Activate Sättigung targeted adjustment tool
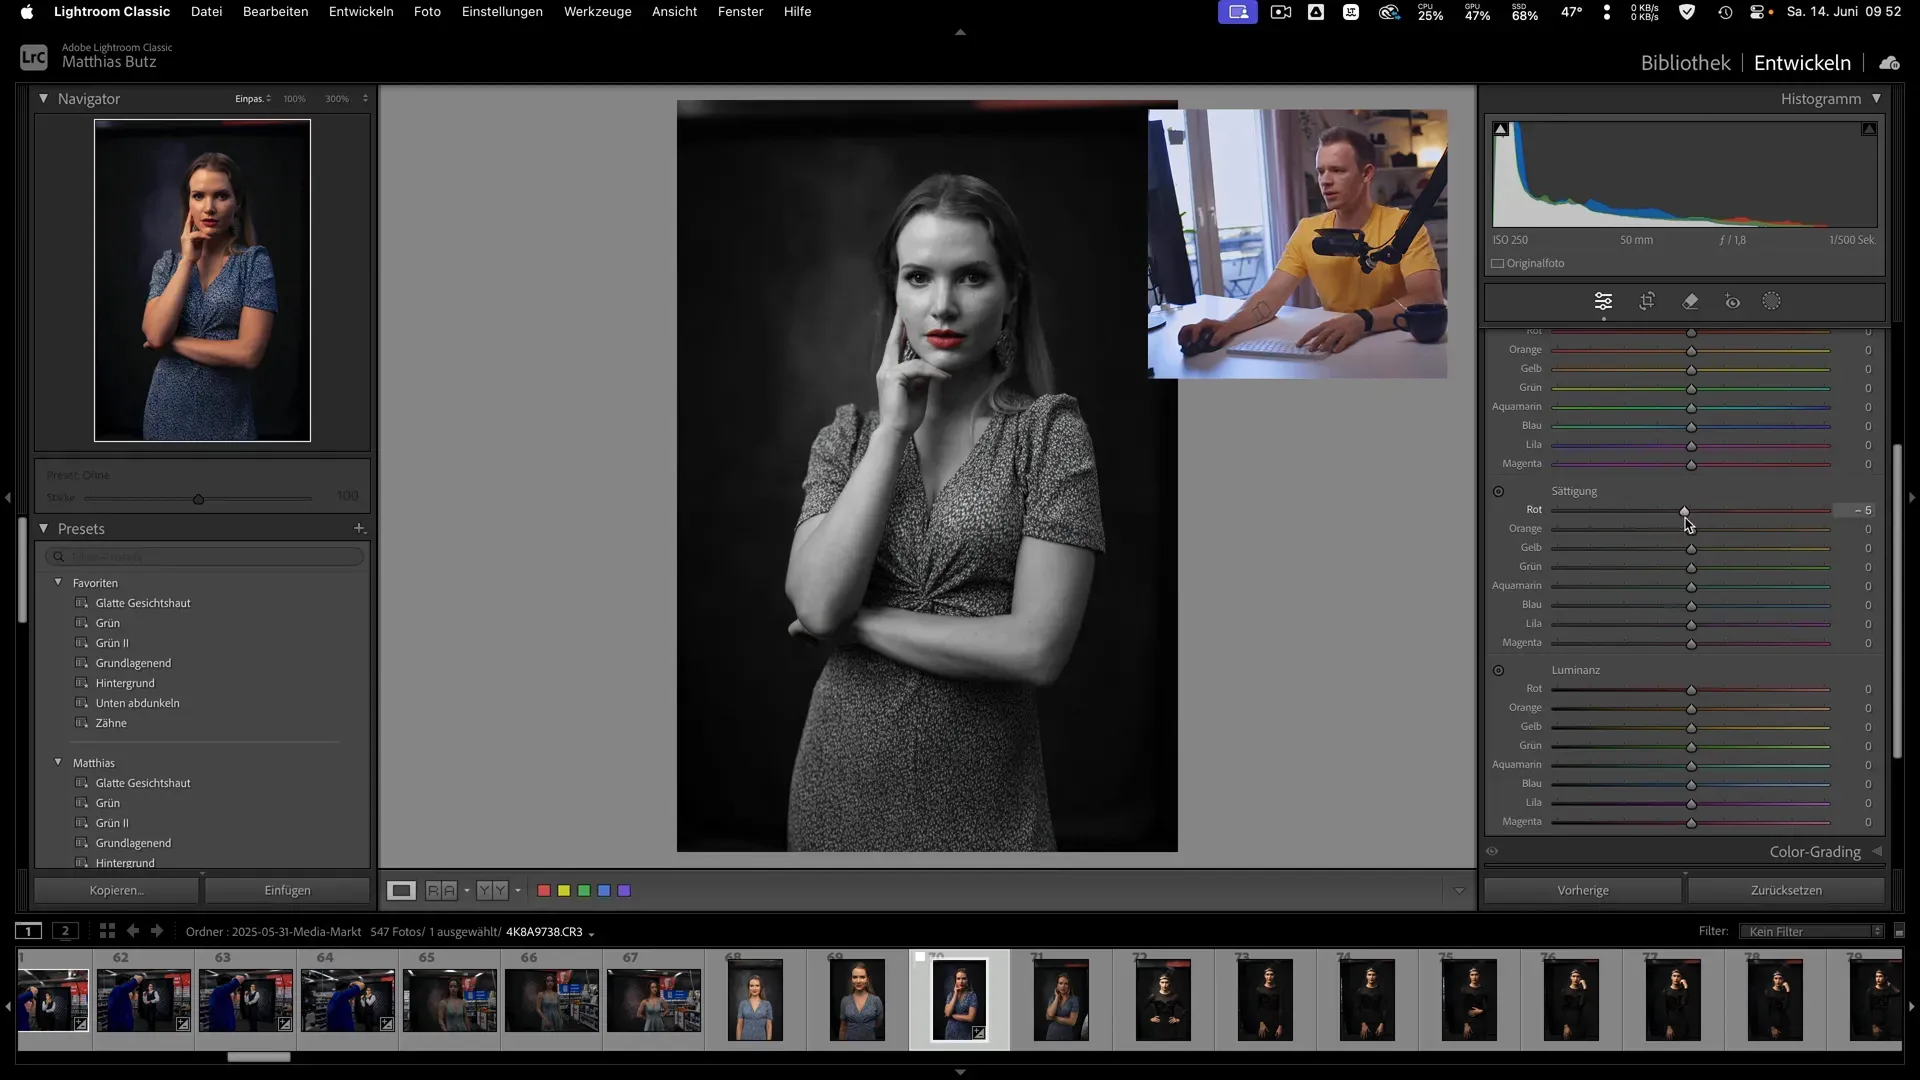 (x=1498, y=491)
